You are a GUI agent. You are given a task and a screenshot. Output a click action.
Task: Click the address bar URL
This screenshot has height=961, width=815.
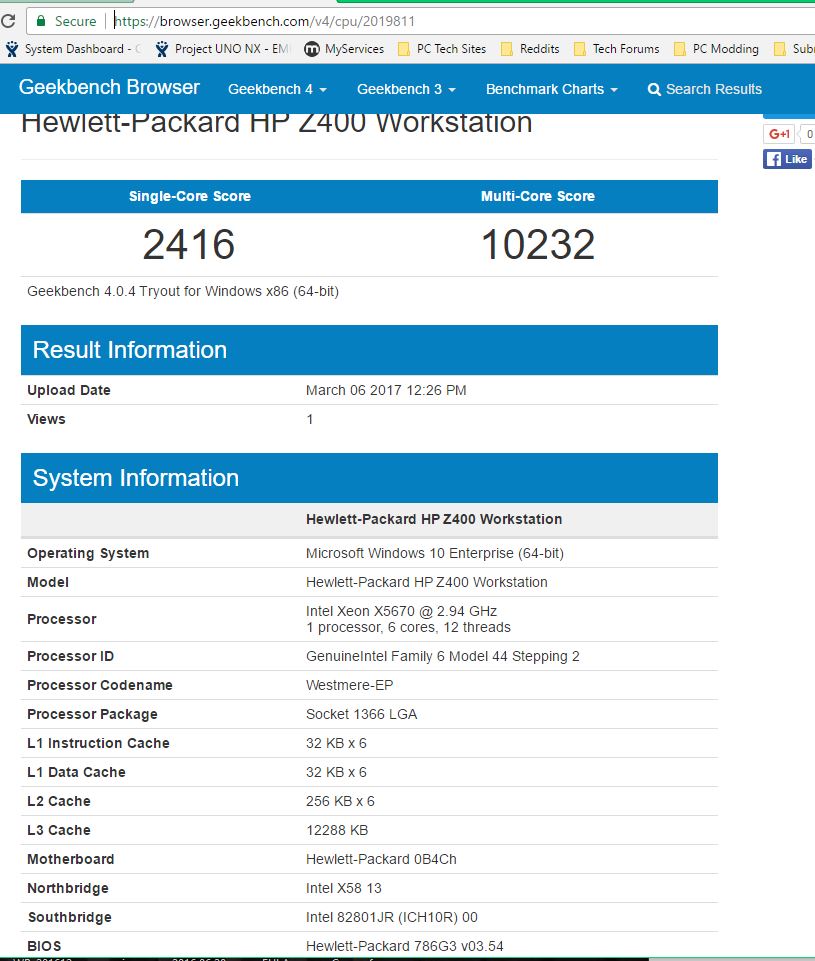tap(265, 21)
